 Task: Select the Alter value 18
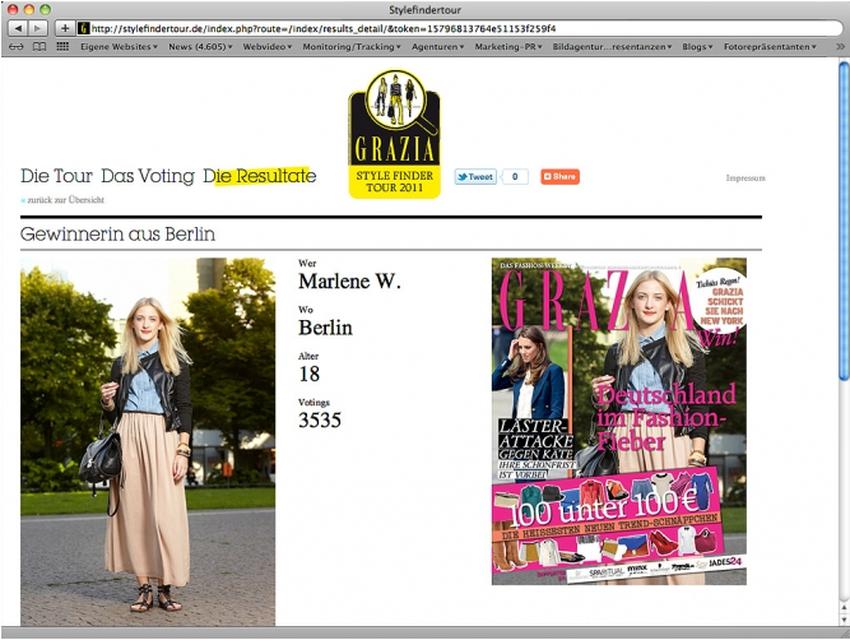[x=309, y=374]
